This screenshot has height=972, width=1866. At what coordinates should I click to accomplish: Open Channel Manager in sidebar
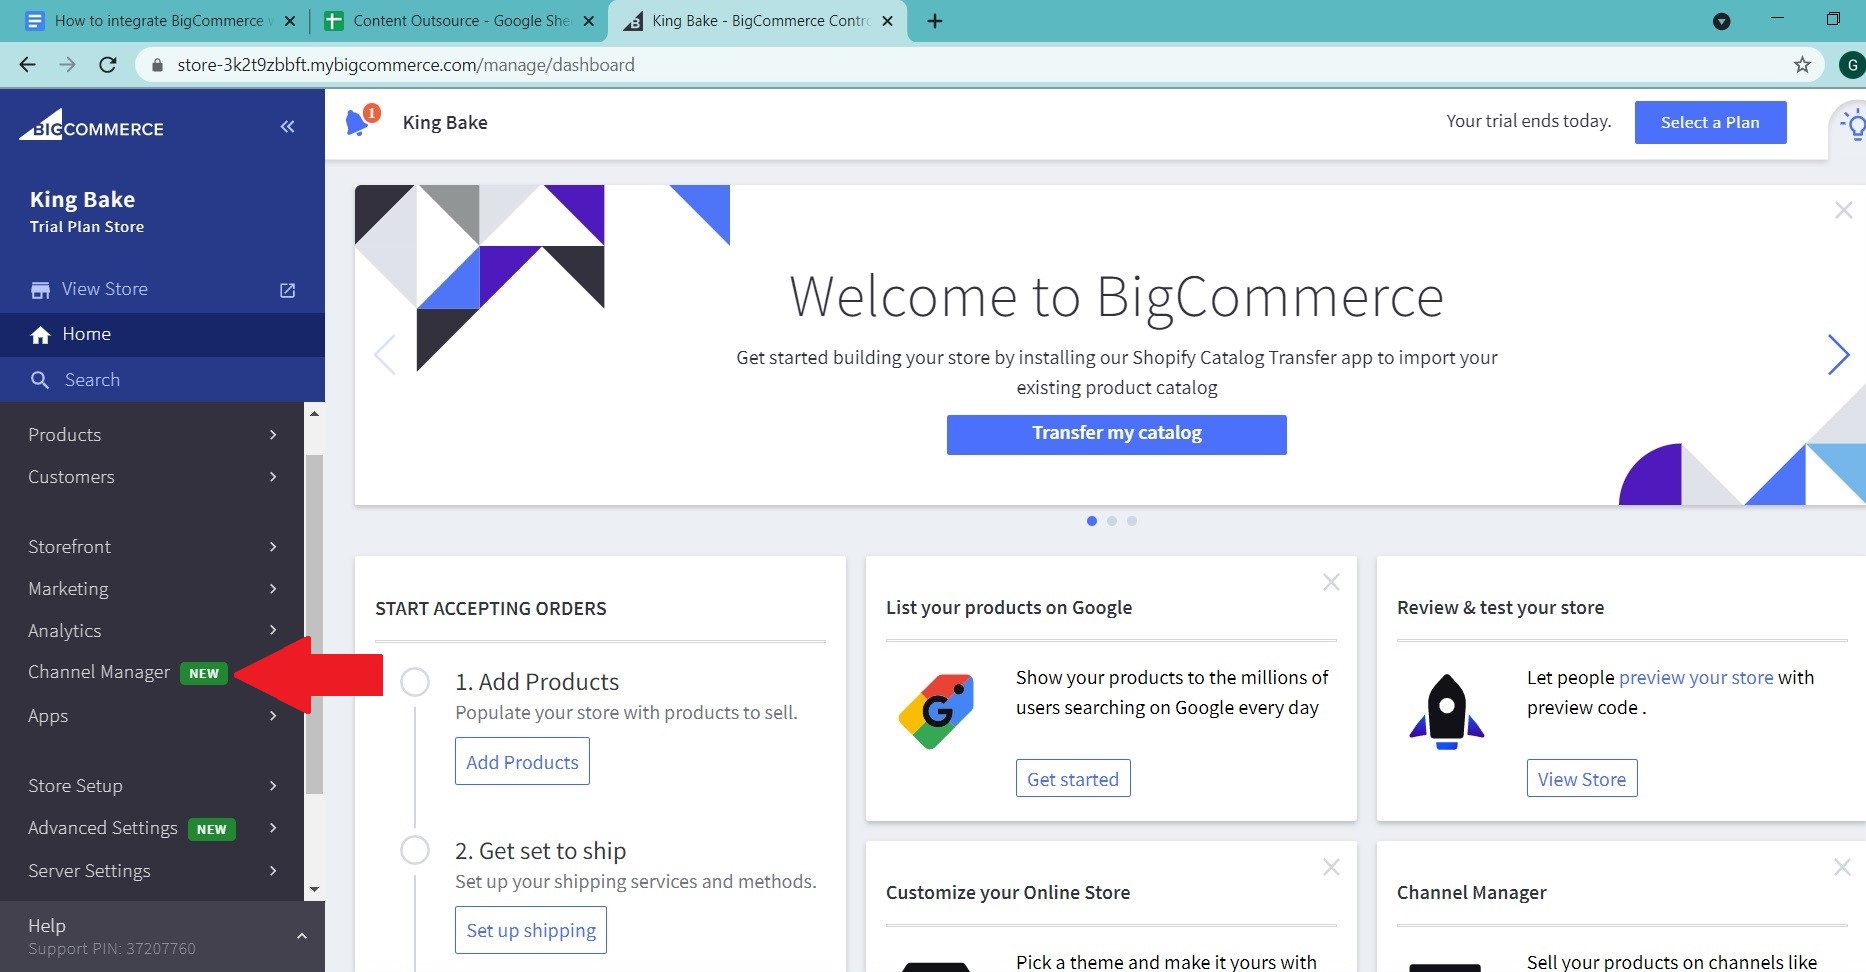click(99, 672)
